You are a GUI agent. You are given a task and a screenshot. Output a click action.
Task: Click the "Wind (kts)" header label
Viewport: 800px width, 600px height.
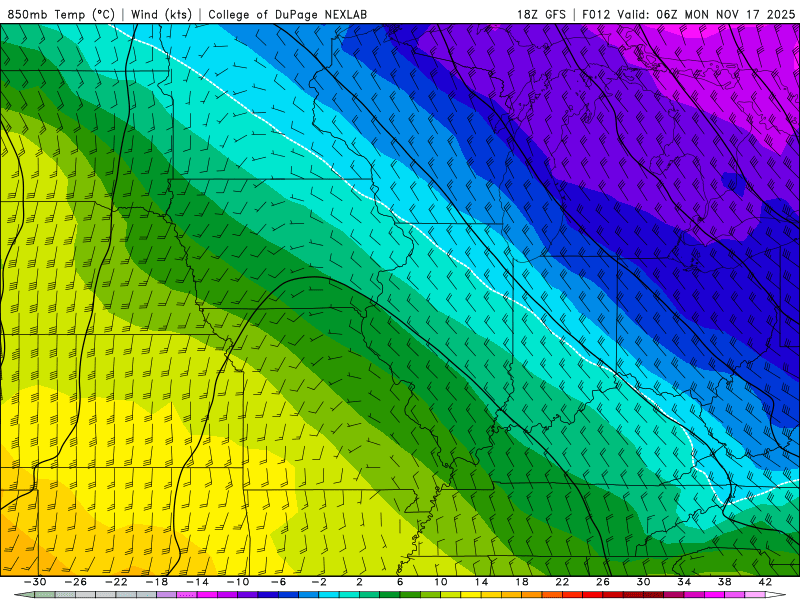(161, 14)
